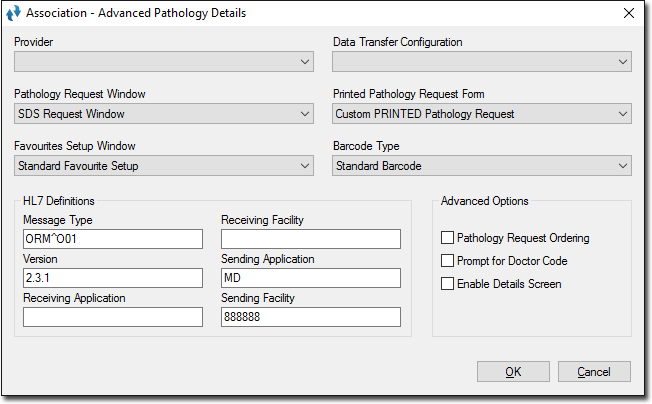The height and width of the screenshot is (404, 652).
Task: Toggle Enable Details Screen checkbox
Action: pyautogui.click(x=447, y=284)
